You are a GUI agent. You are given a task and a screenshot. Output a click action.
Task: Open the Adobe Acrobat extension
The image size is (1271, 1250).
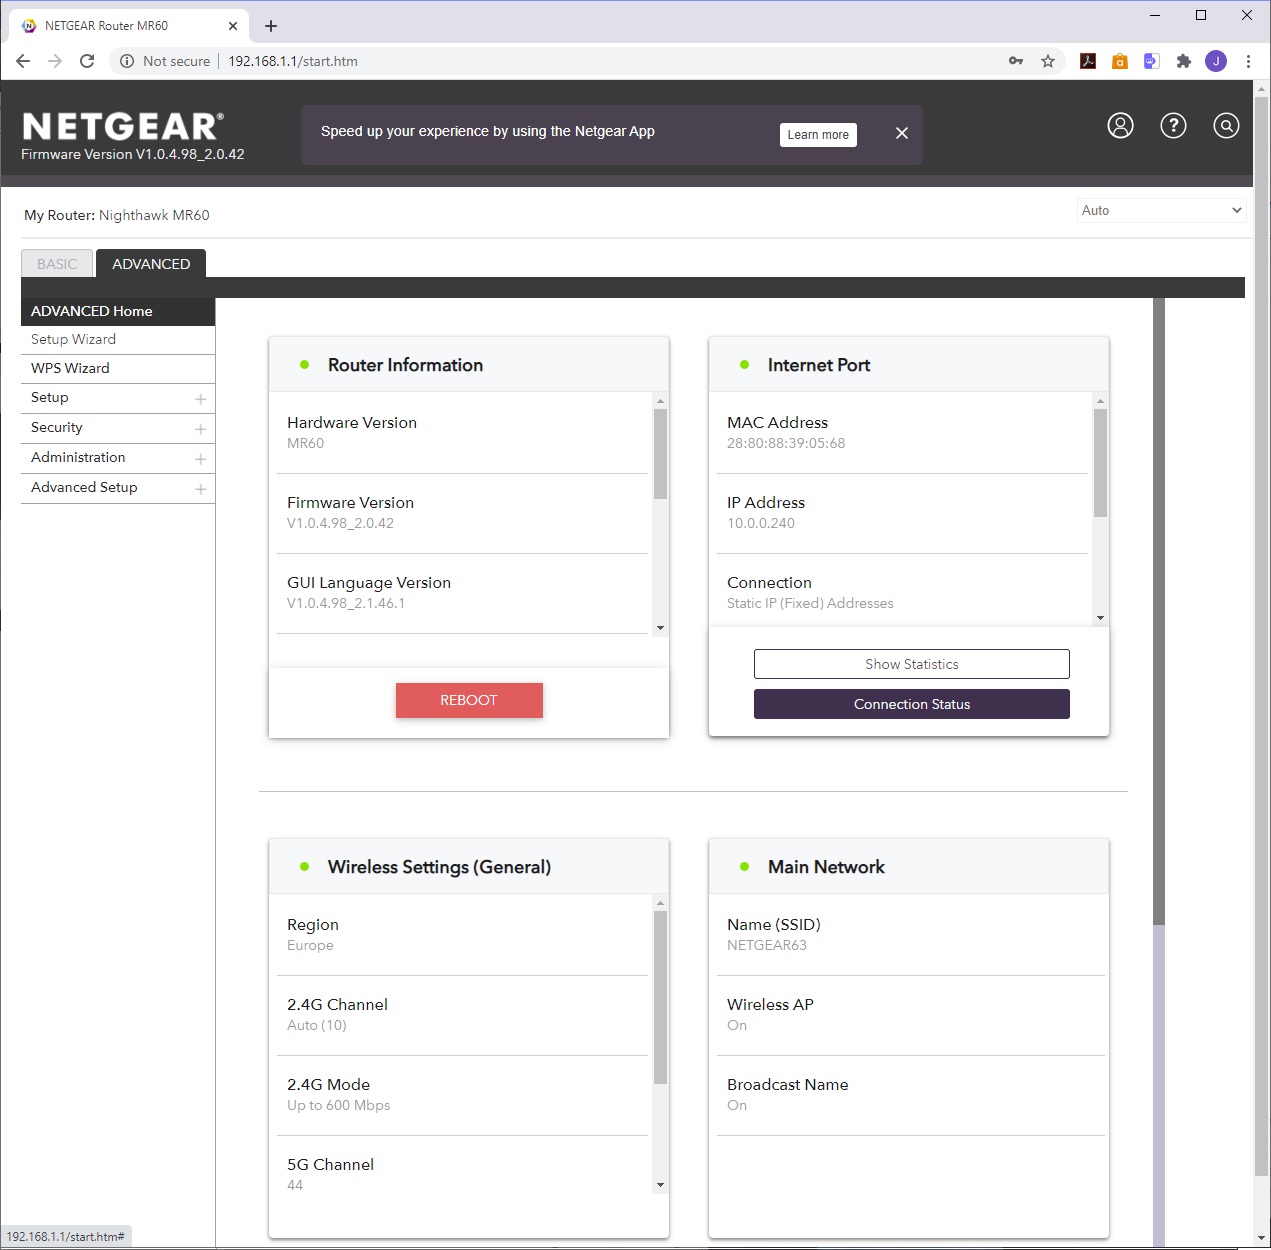click(x=1088, y=61)
